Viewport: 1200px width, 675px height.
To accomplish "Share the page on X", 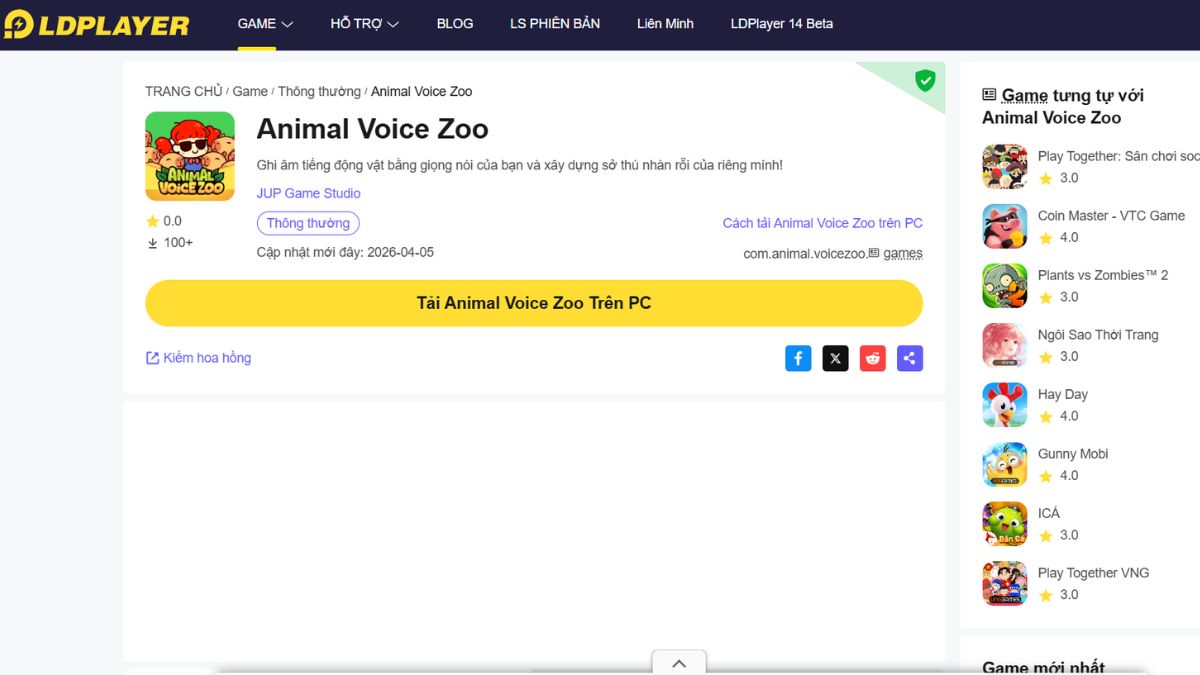I will (835, 358).
